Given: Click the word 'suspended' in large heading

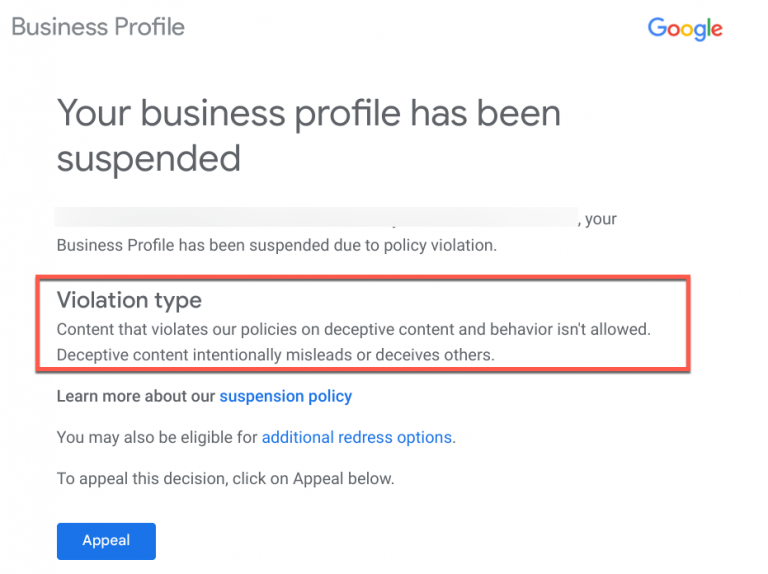Looking at the screenshot, I should pos(148,158).
